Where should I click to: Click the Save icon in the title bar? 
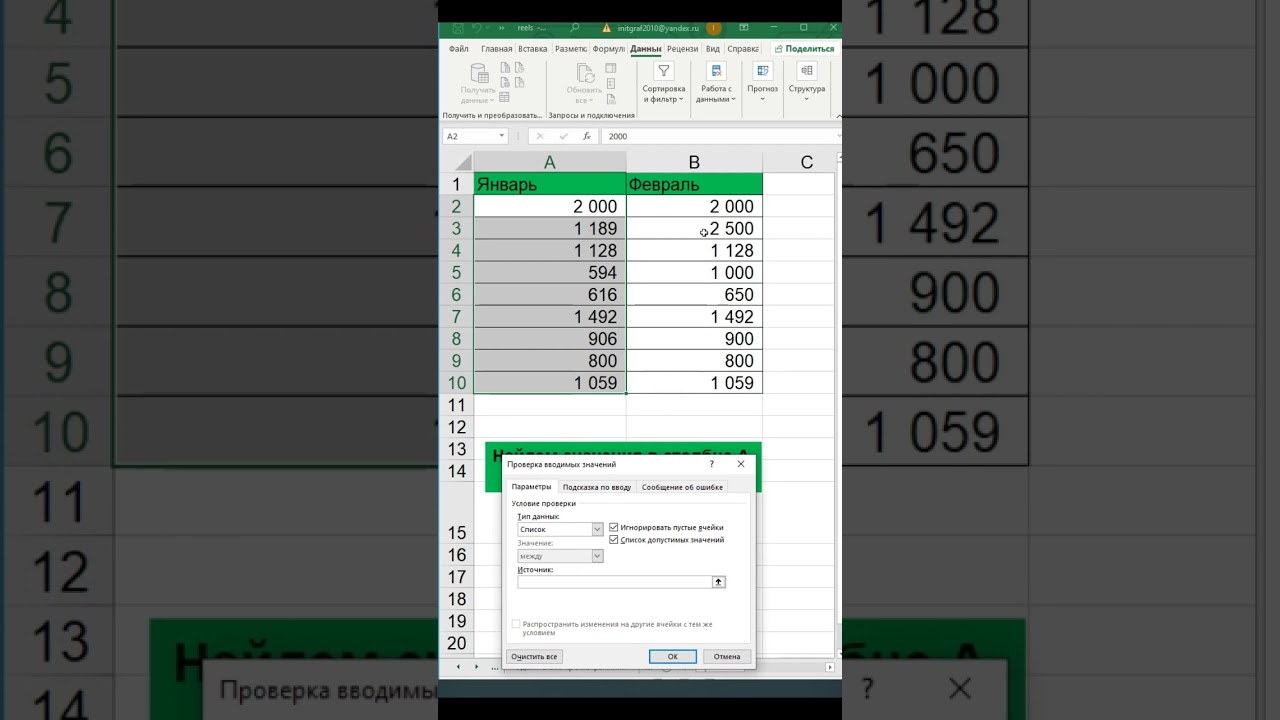coord(457,28)
